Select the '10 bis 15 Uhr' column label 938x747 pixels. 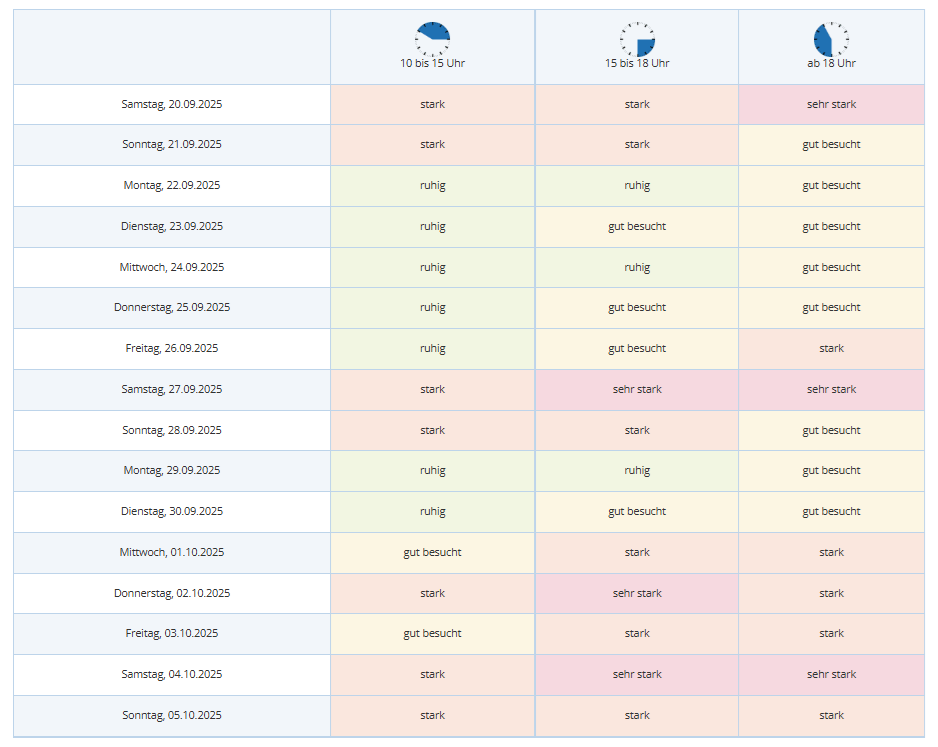(432, 63)
